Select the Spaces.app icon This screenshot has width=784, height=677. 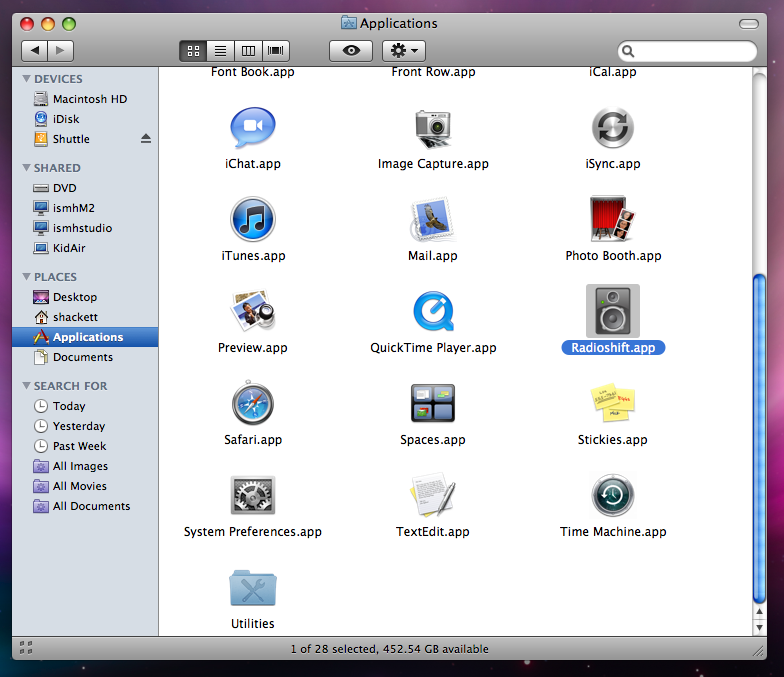[x=432, y=403]
